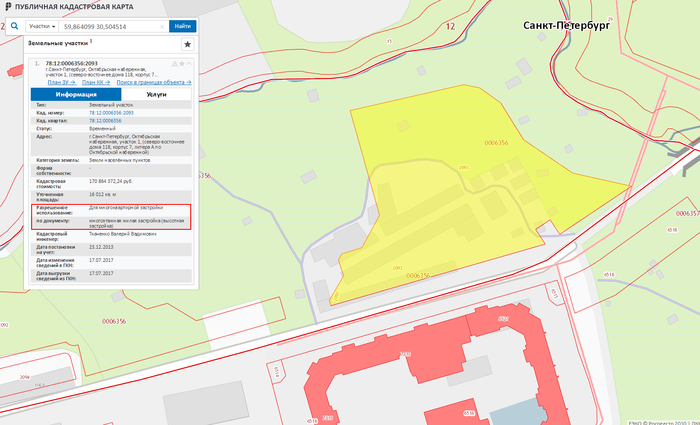This screenshot has height=425, width=700.
Task: Clear the coordinates with the X icon
Action: [161, 25]
